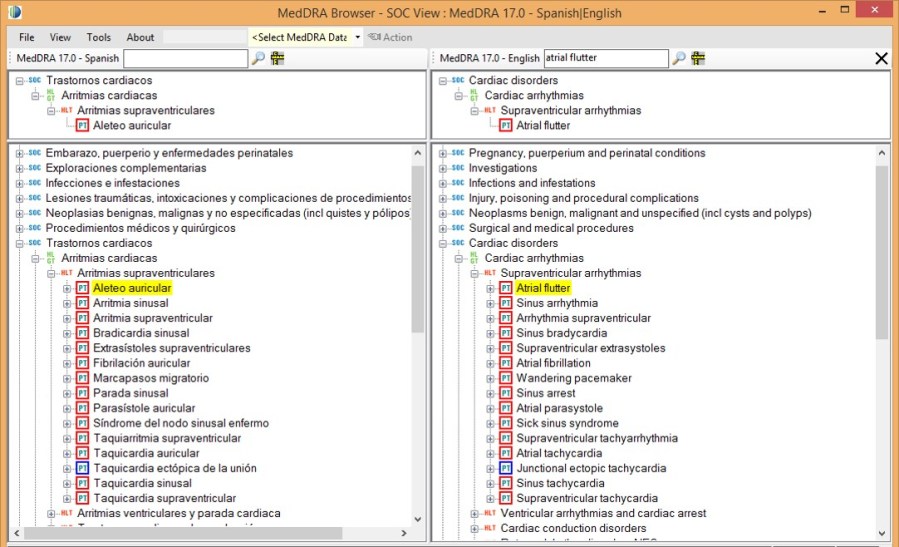The height and width of the screenshot is (547, 899).
Task: Expand the Sinus bradycardia term
Action: tap(490, 333)
